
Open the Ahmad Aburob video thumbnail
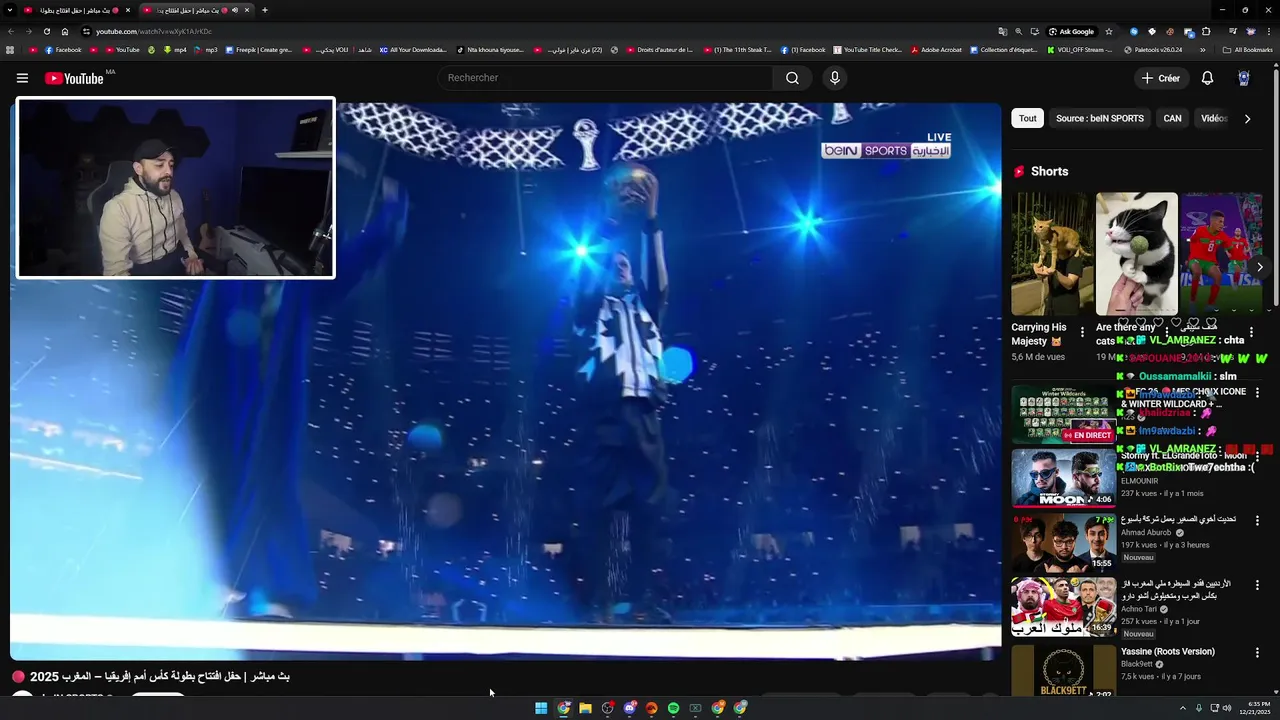(1063, 542)
